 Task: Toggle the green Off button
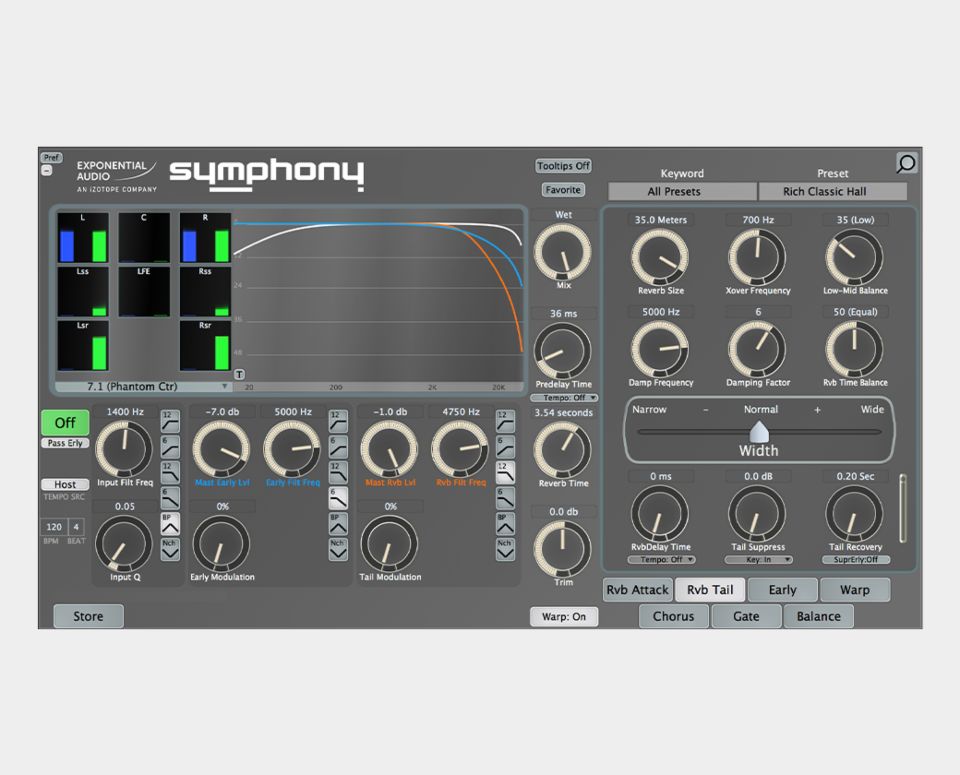pos(65,423)
